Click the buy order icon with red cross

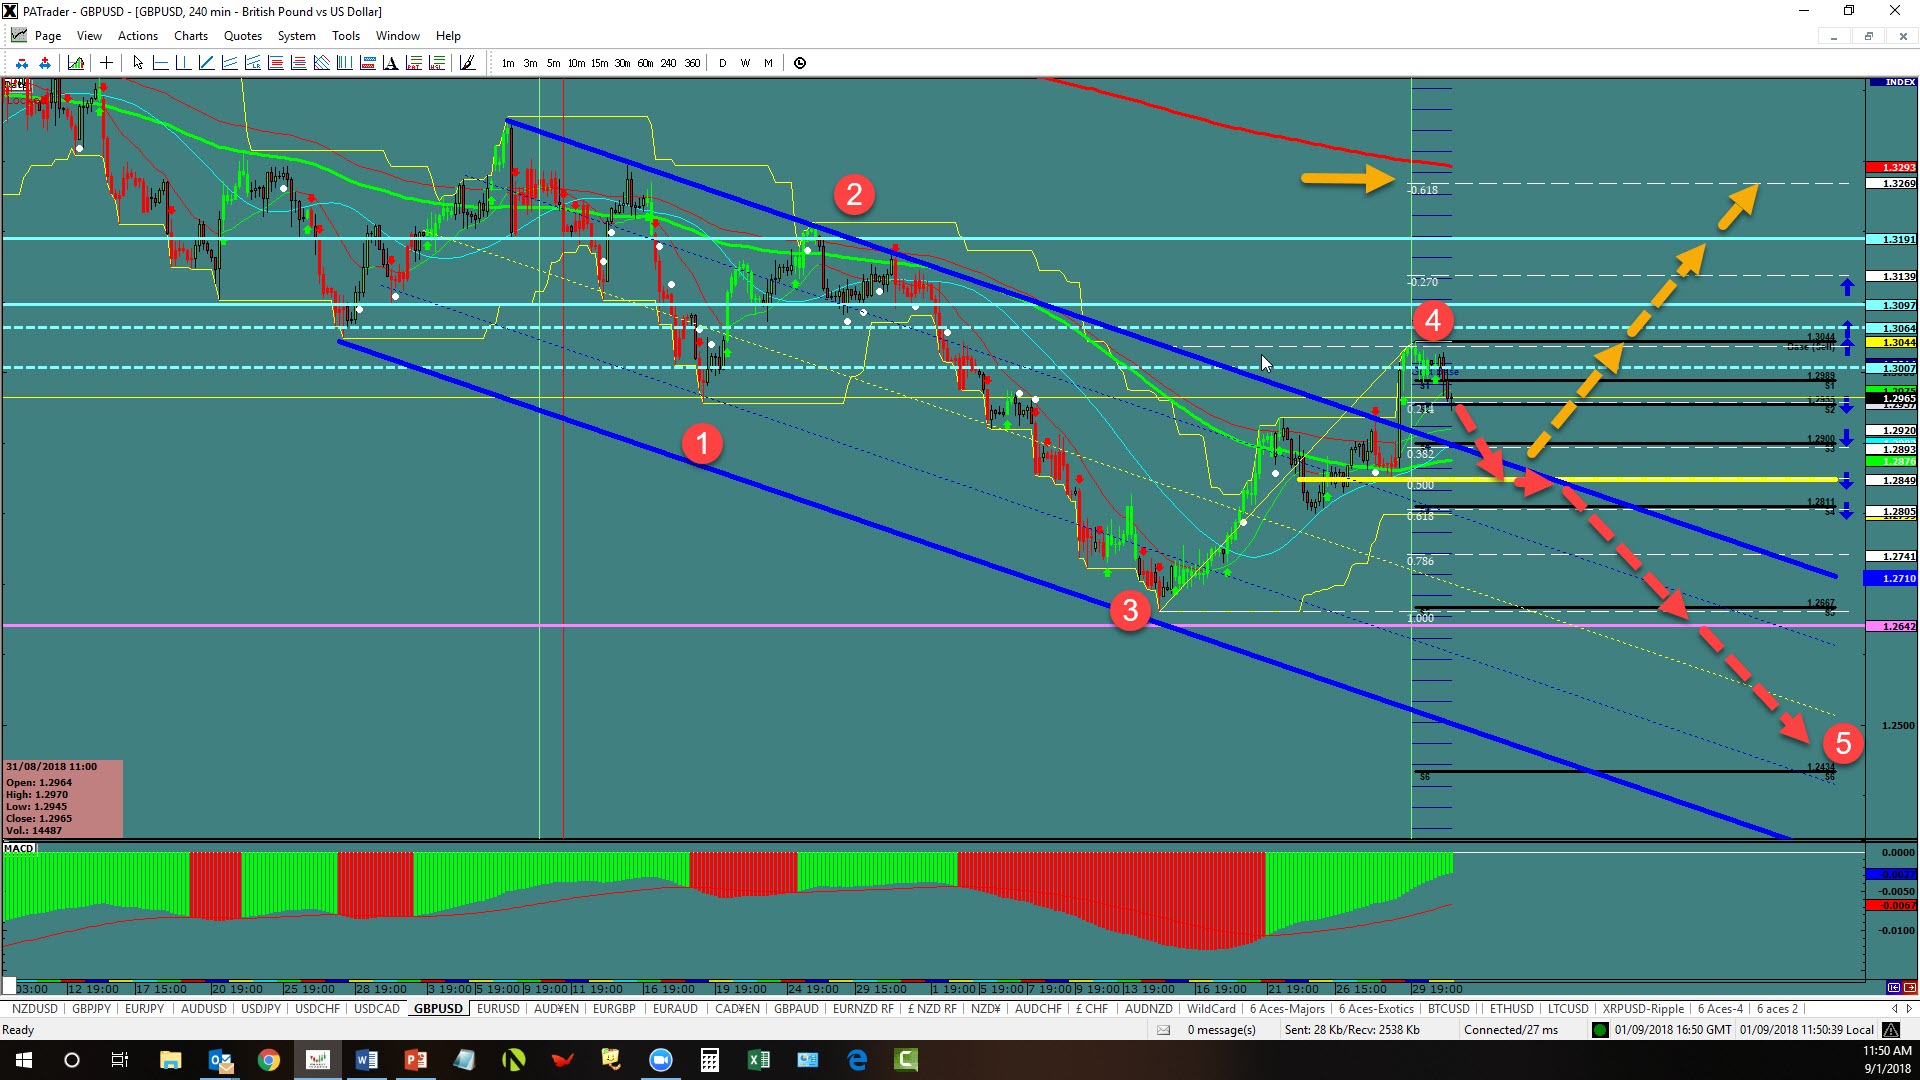45,63
